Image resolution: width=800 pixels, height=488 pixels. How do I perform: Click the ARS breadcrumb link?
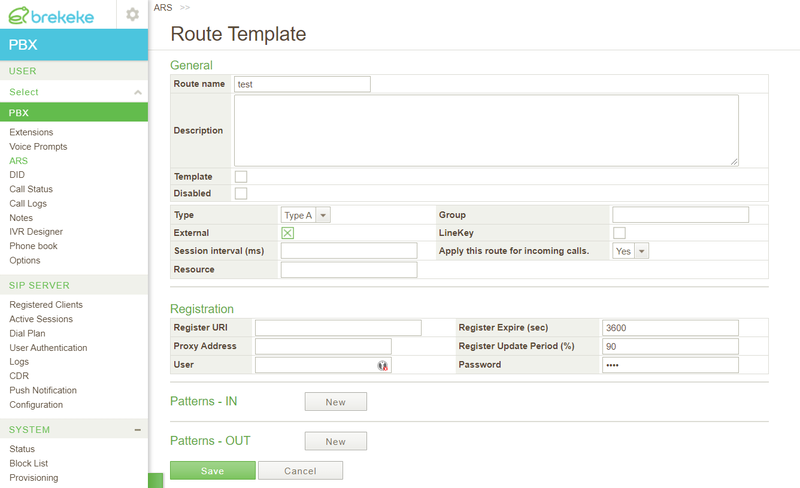click(163, 8)
